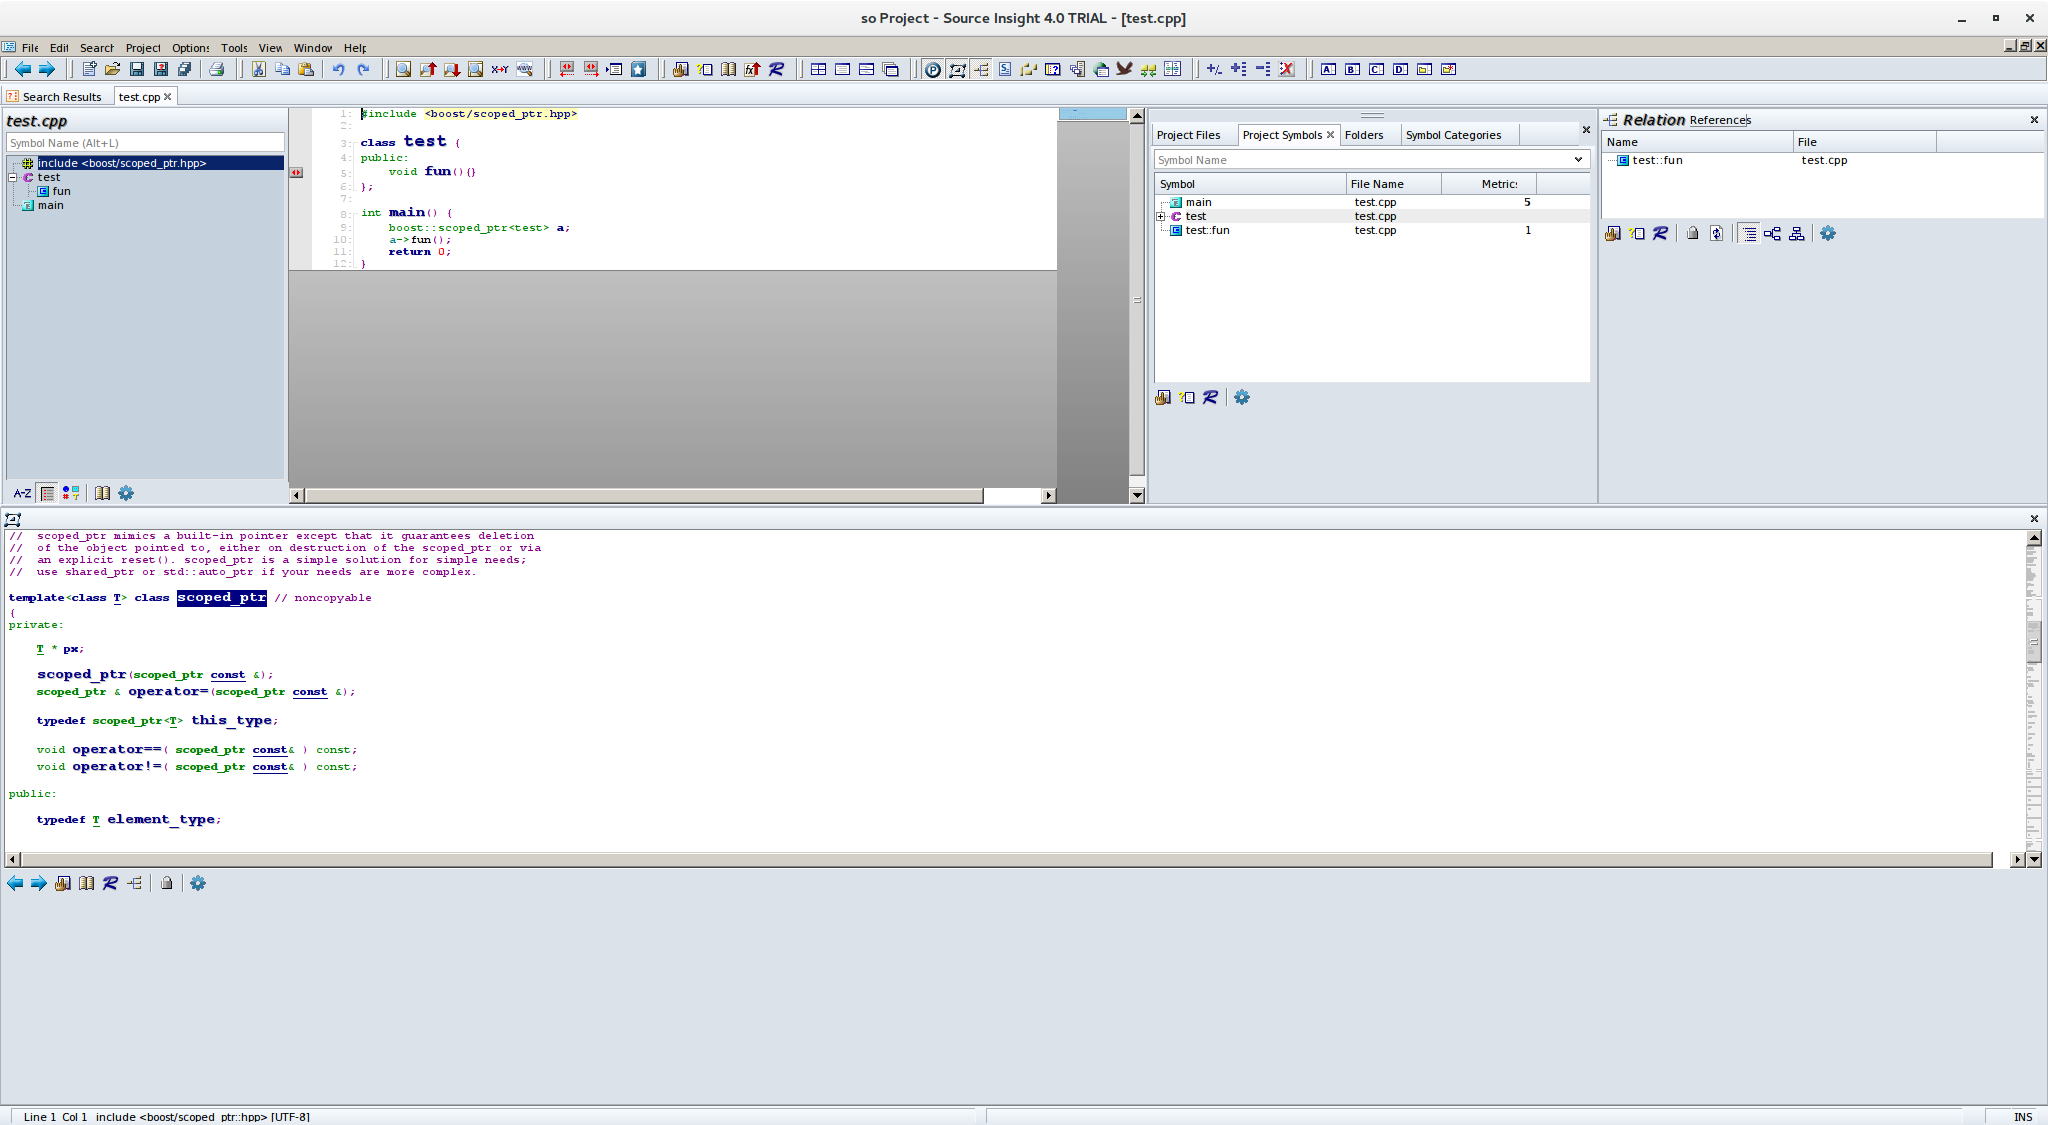This screenshot has height=1125, width=2048.
Task: Toggle the Relation Window toolbar button
Action: [x=981, y=69]
